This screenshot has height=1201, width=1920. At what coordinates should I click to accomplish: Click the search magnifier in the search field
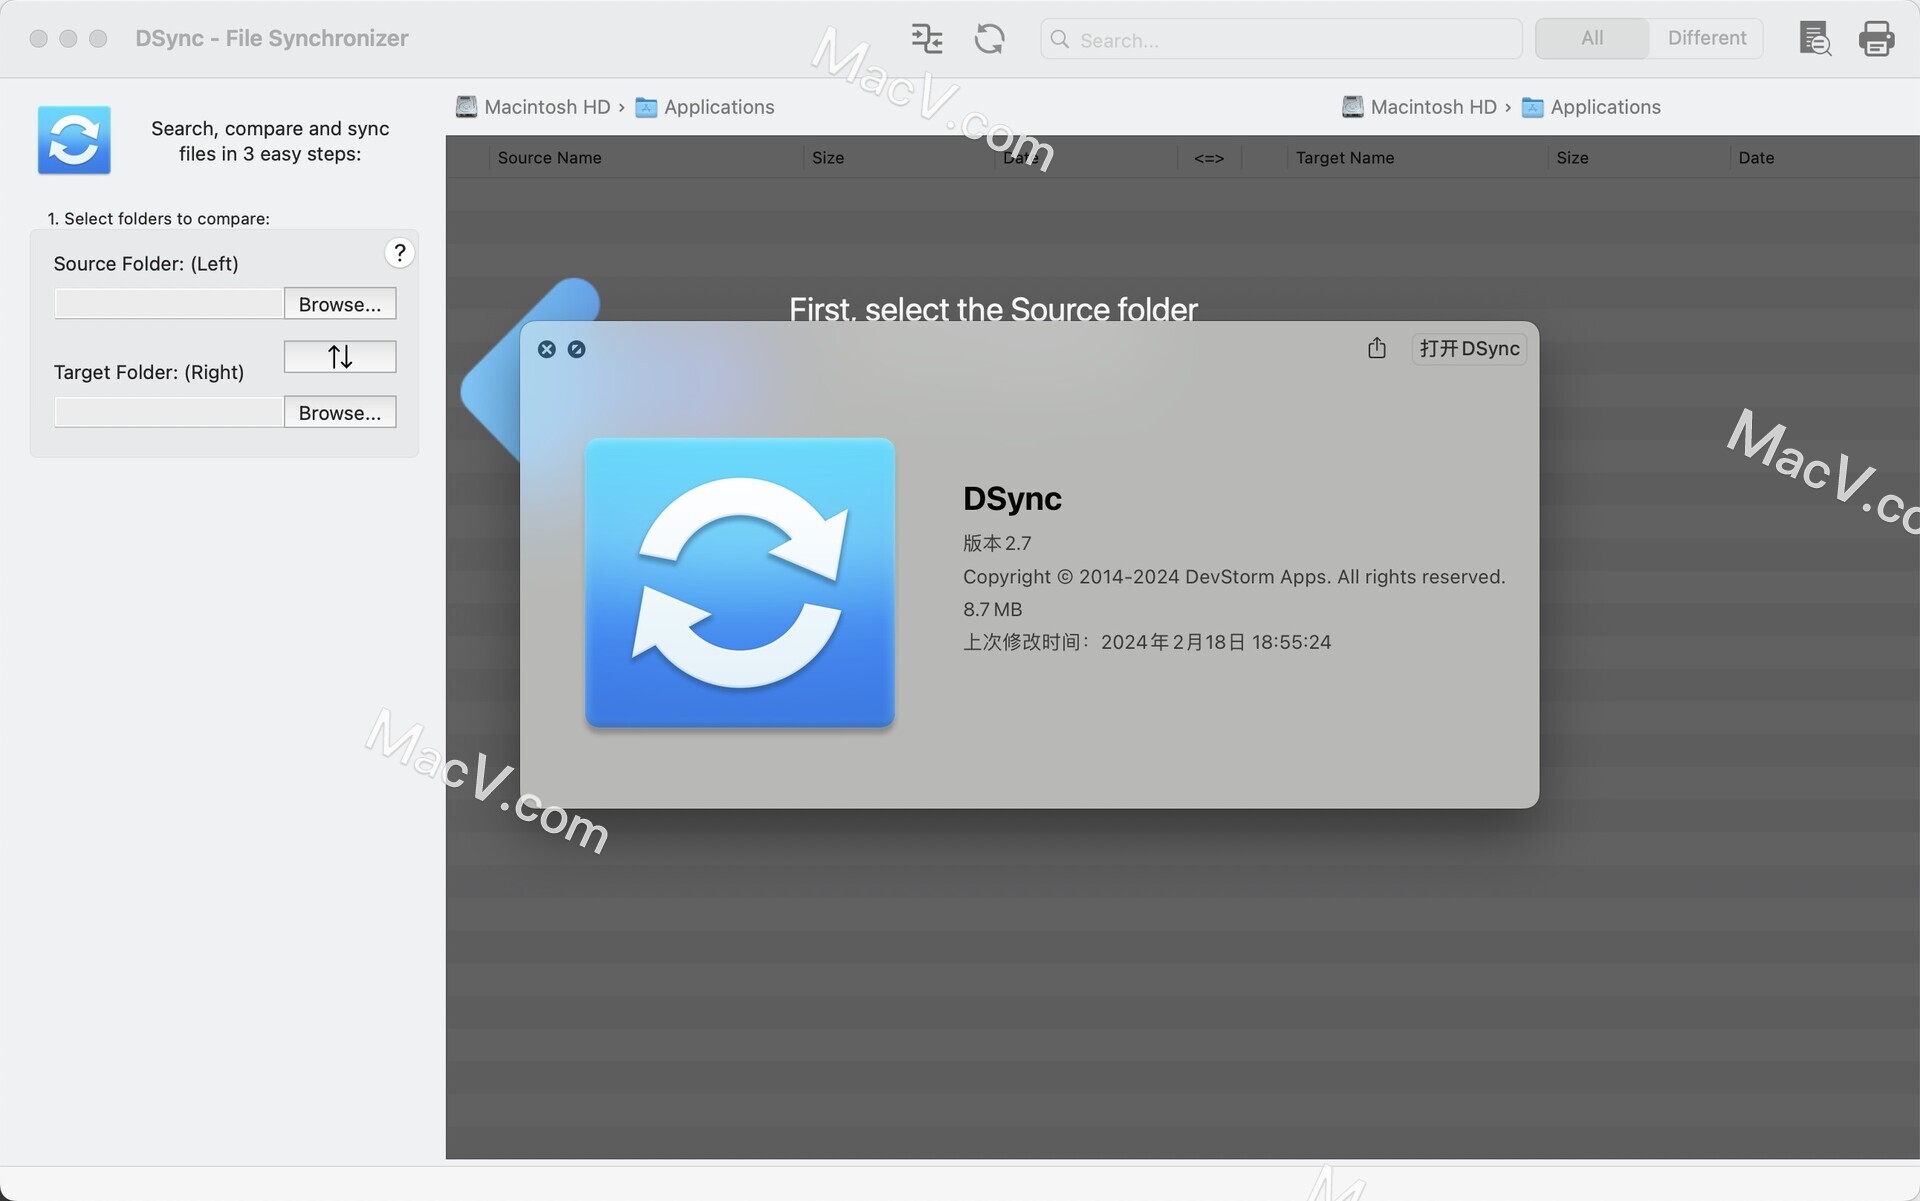[x=1061, y=39]
